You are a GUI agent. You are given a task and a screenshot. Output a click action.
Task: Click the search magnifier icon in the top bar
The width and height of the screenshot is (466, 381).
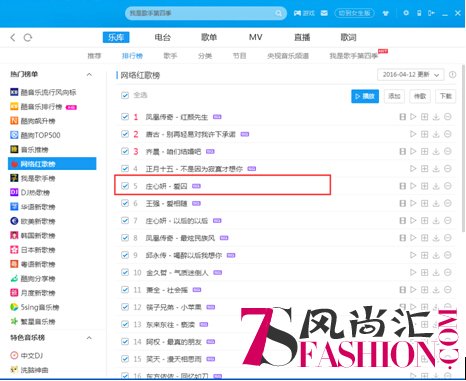click(278, 13)
